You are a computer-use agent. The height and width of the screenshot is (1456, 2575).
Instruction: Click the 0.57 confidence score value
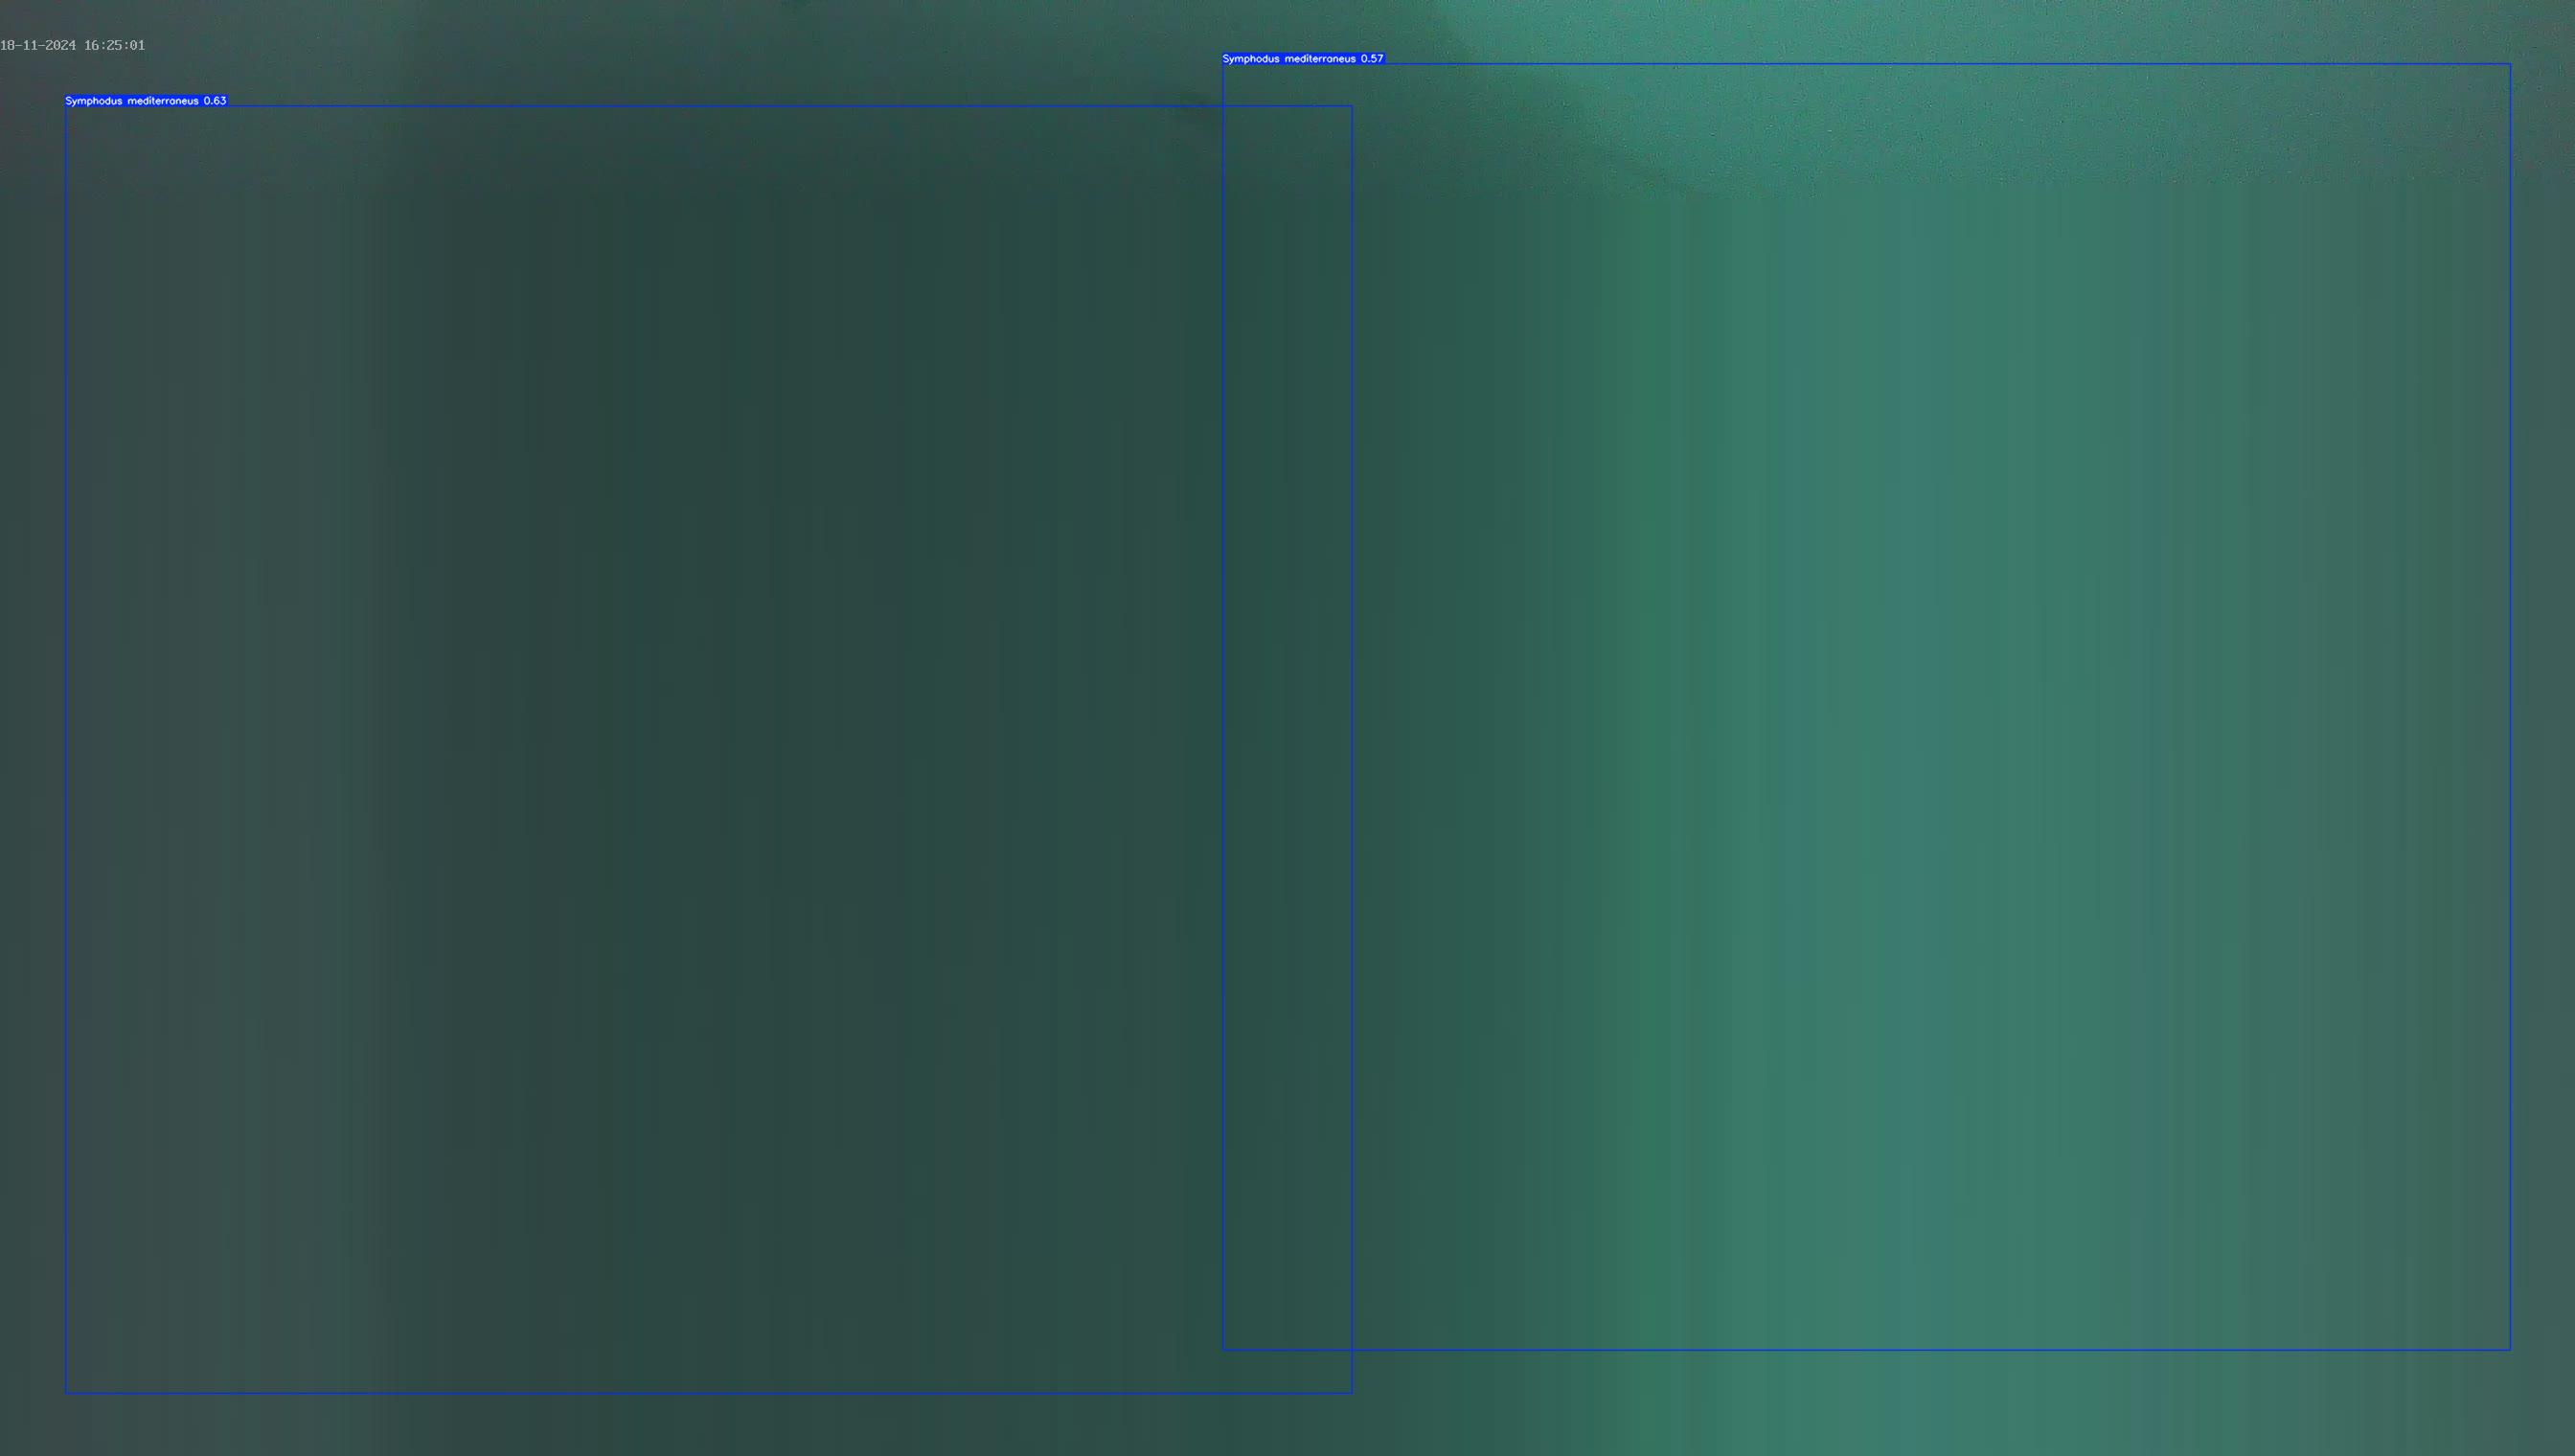coord(1372,59)
